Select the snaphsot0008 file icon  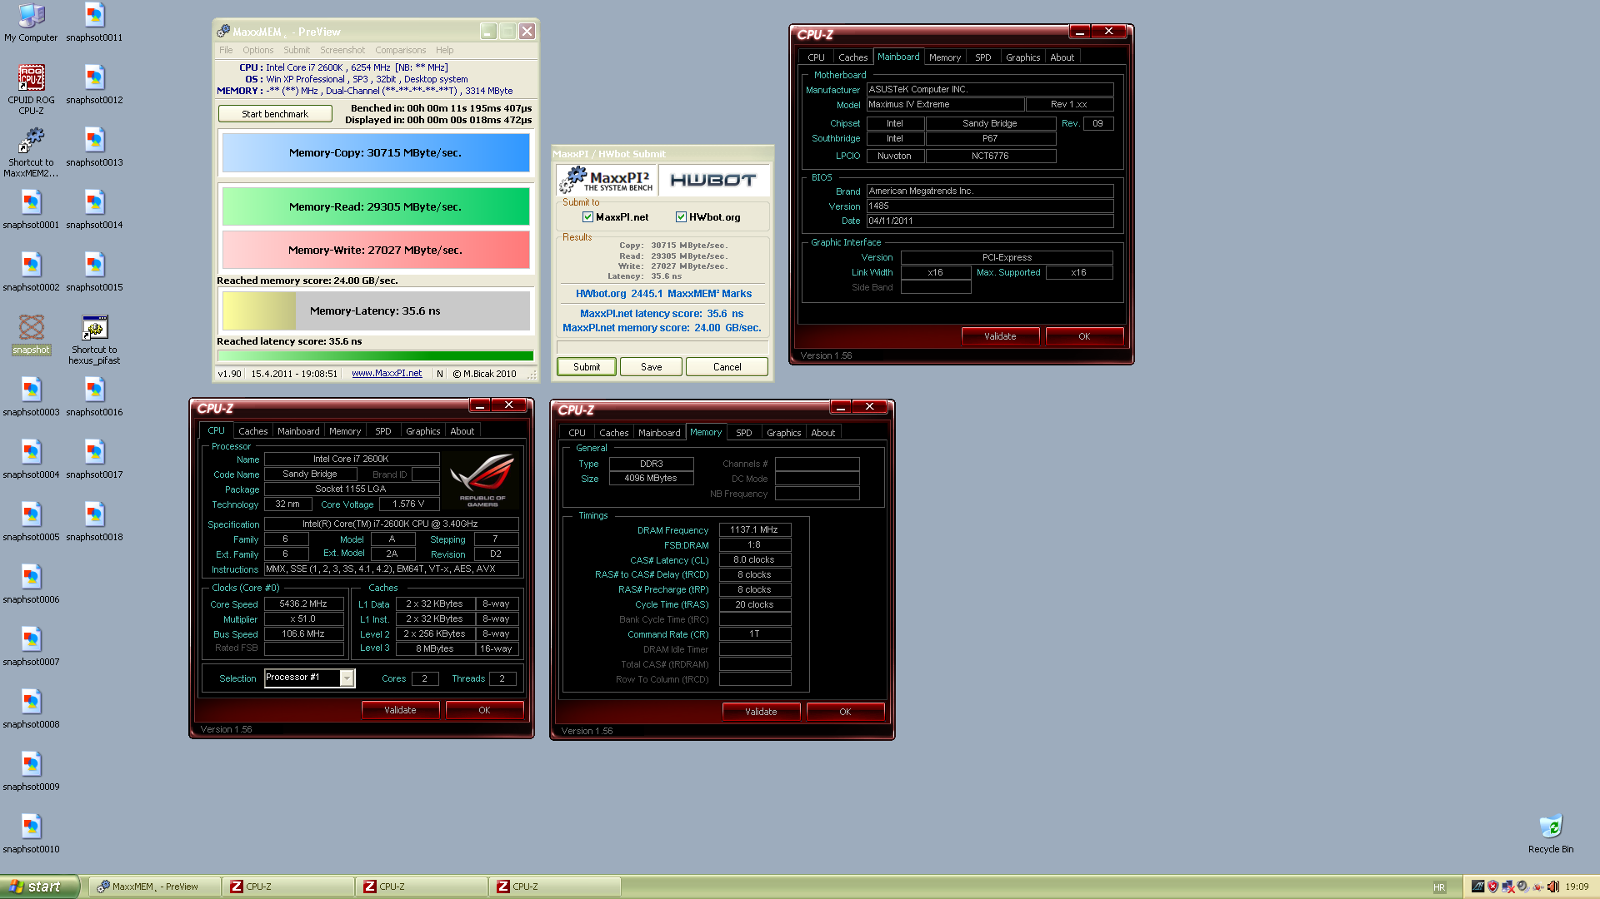(x=31, y=709)
